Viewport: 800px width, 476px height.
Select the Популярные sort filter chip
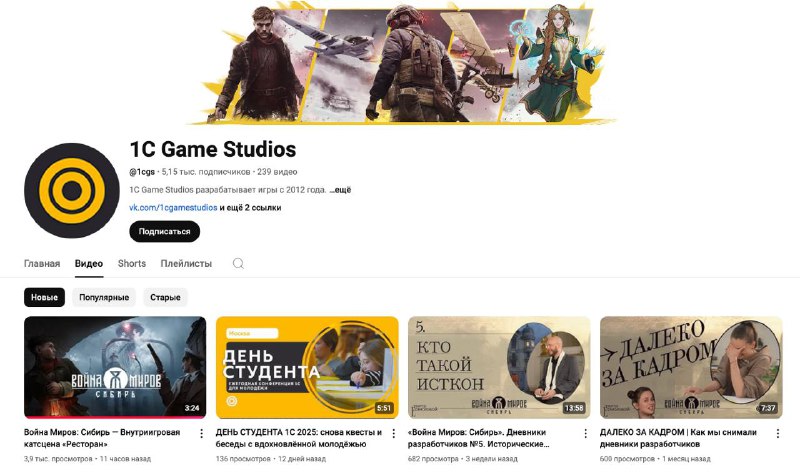[x=104, y=297]
